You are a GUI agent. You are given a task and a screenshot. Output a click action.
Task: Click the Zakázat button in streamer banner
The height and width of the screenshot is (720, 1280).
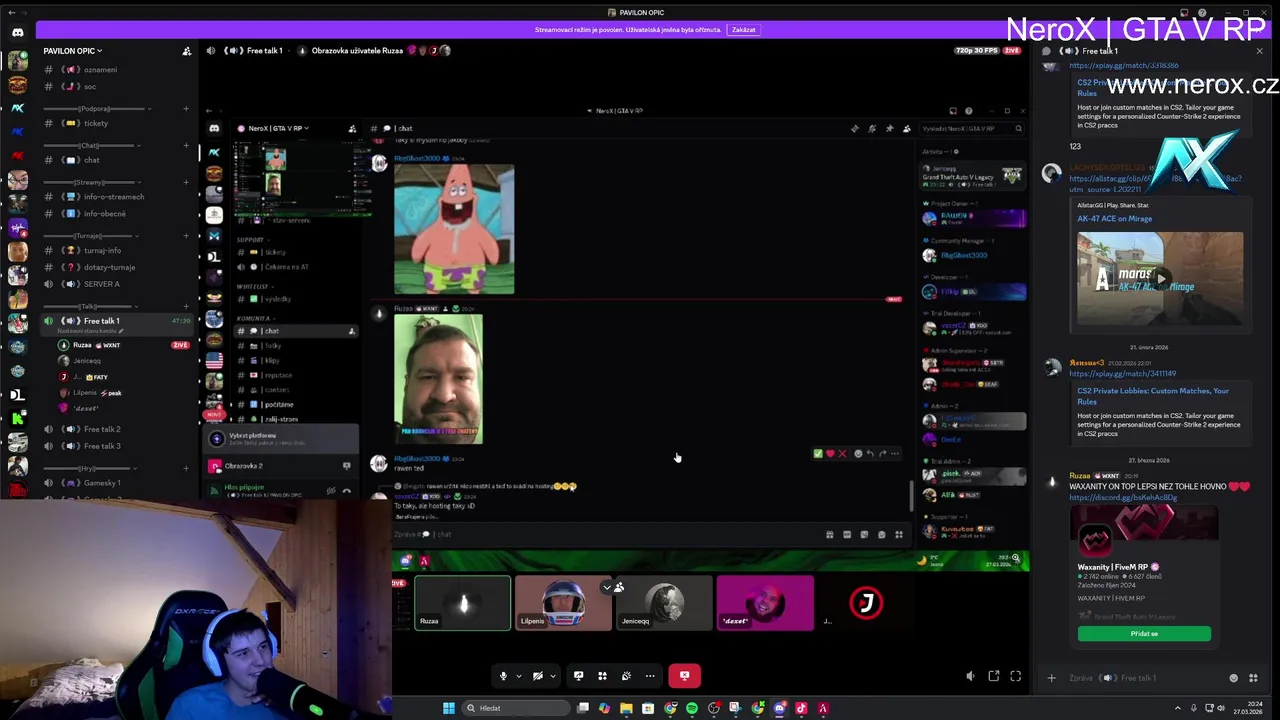click(x=744, y=30)
